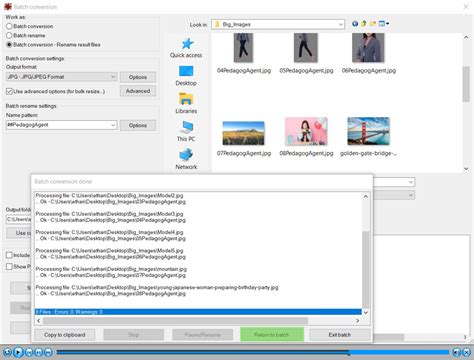This screenshot has width=474, height=360.
Task: Click the IrfanView icon in title bar
Action: [7, 7]
